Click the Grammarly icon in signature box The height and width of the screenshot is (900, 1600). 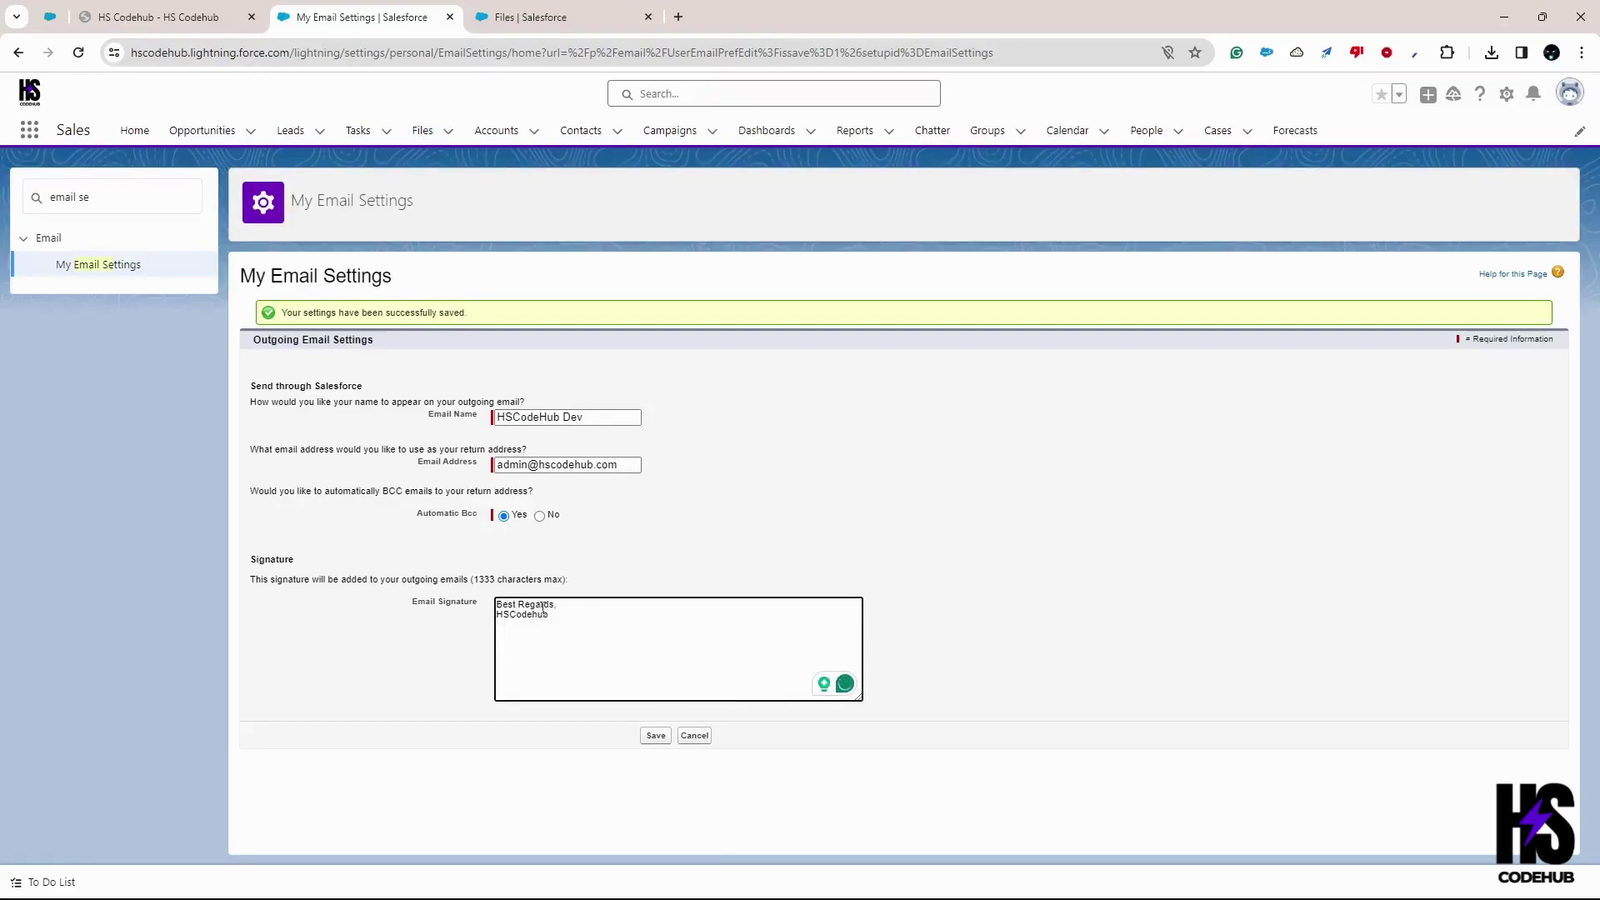[845, 684]
